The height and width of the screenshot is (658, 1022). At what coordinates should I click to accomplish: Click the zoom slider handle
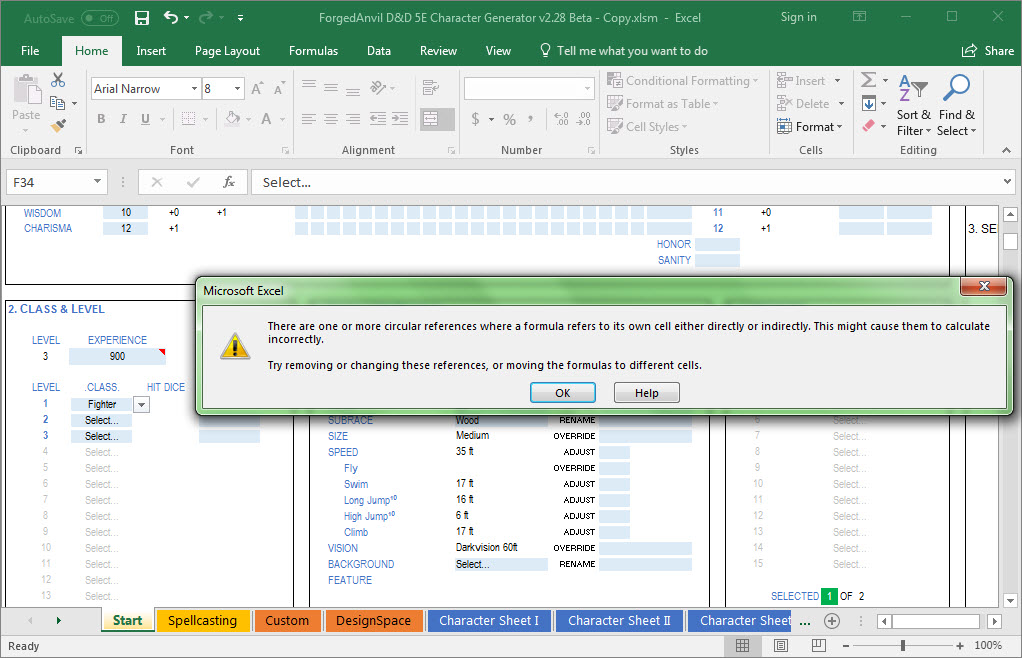903,646
